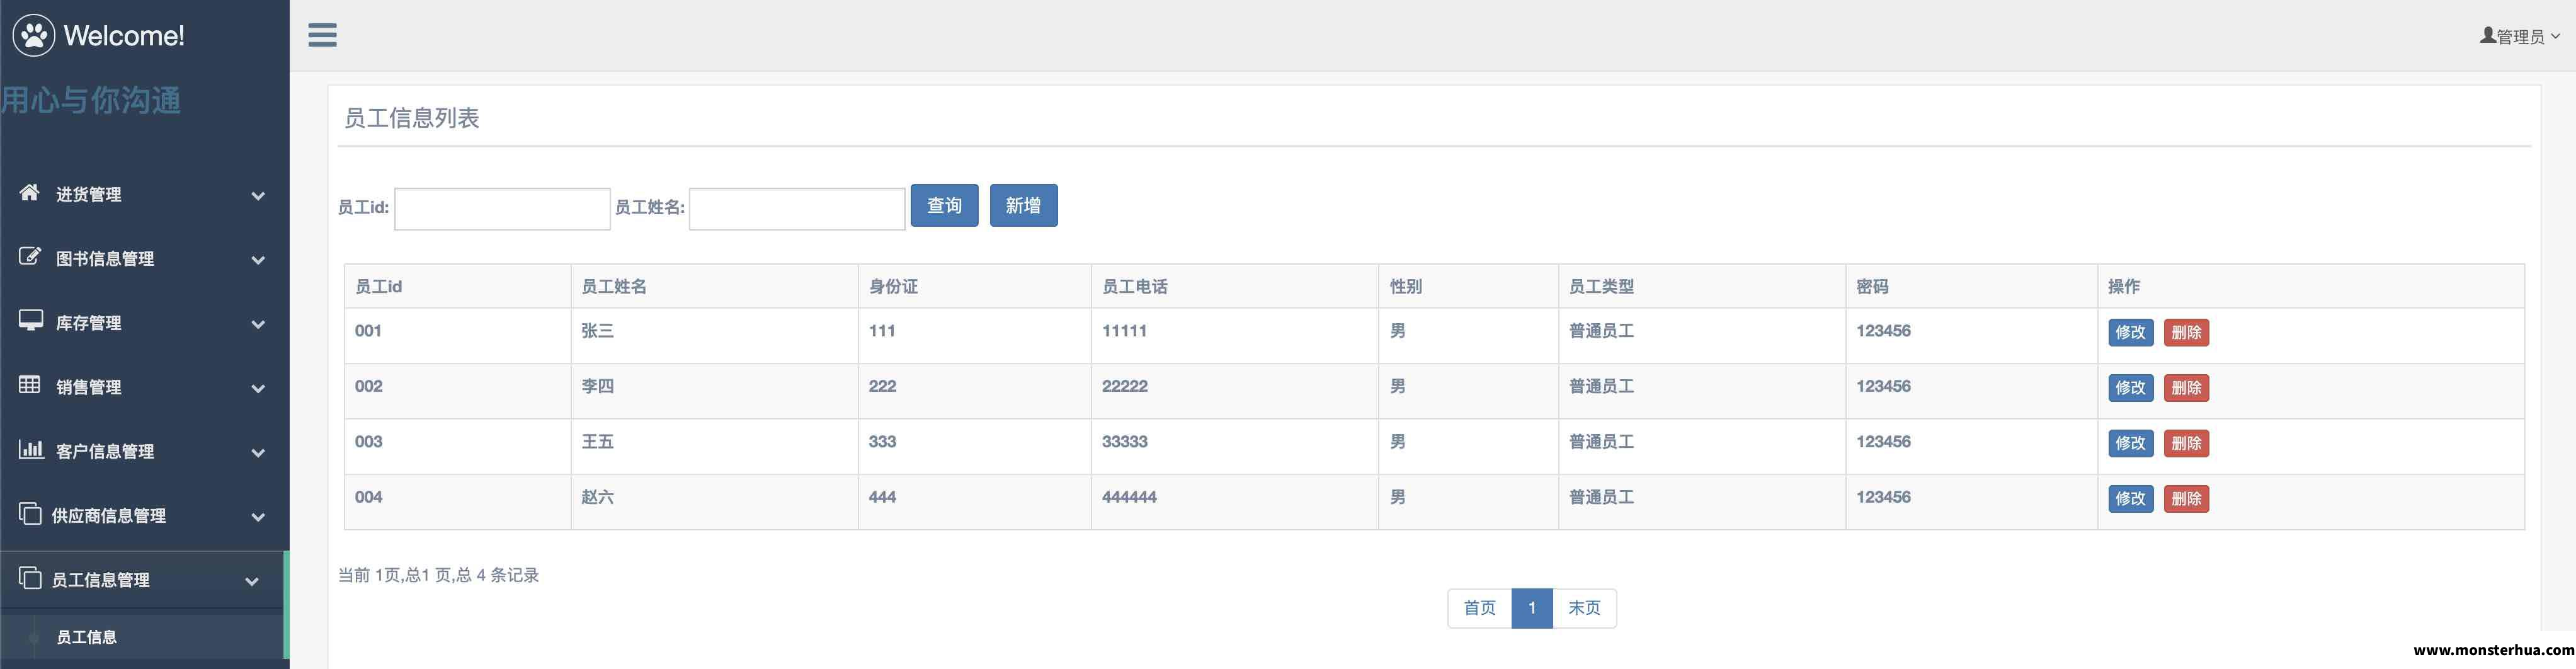Click 删除 for employee 002 李四
The height and width of the screenshot is (669, 2576).
tap(2186, 388)
